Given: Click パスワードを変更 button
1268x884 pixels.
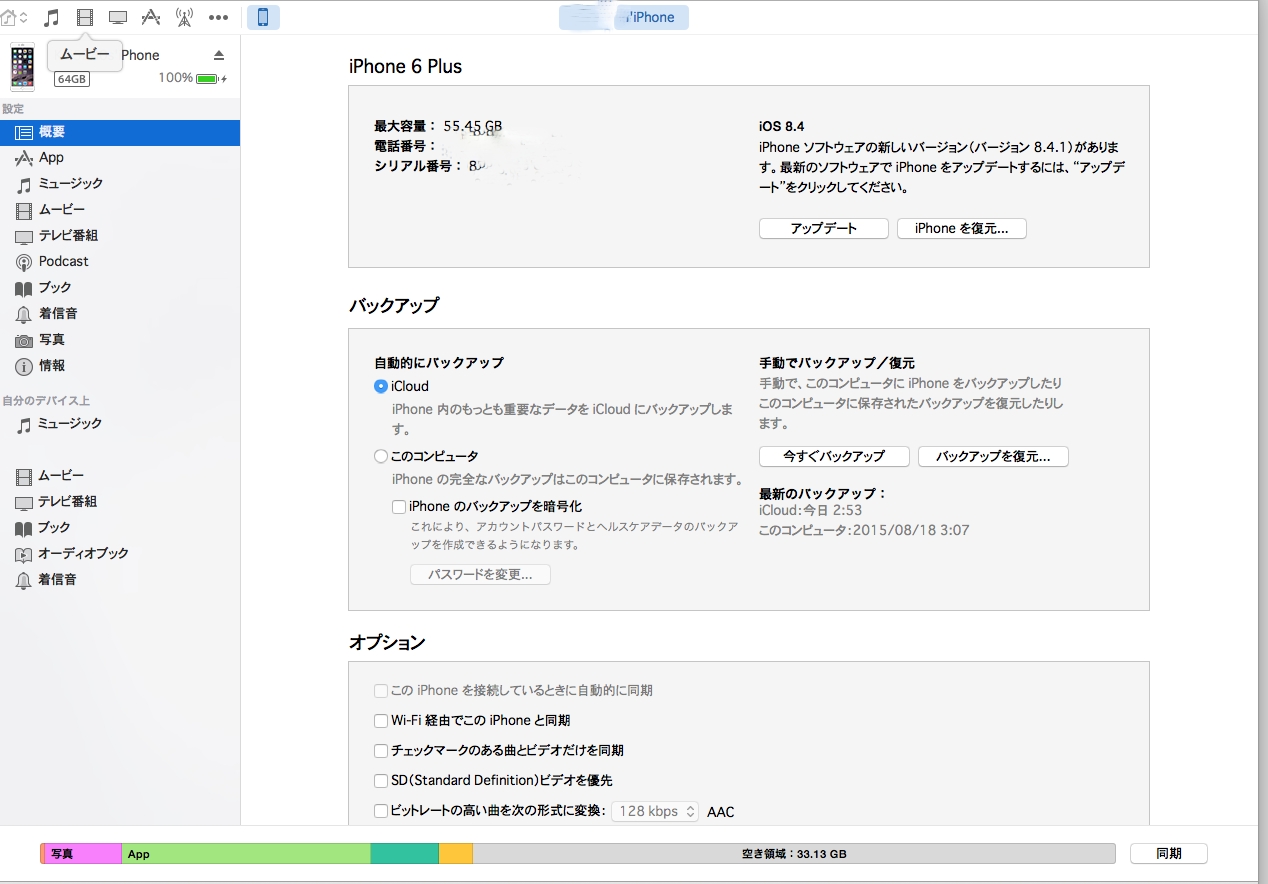Looking at the screenshot, I should point(480,575).
